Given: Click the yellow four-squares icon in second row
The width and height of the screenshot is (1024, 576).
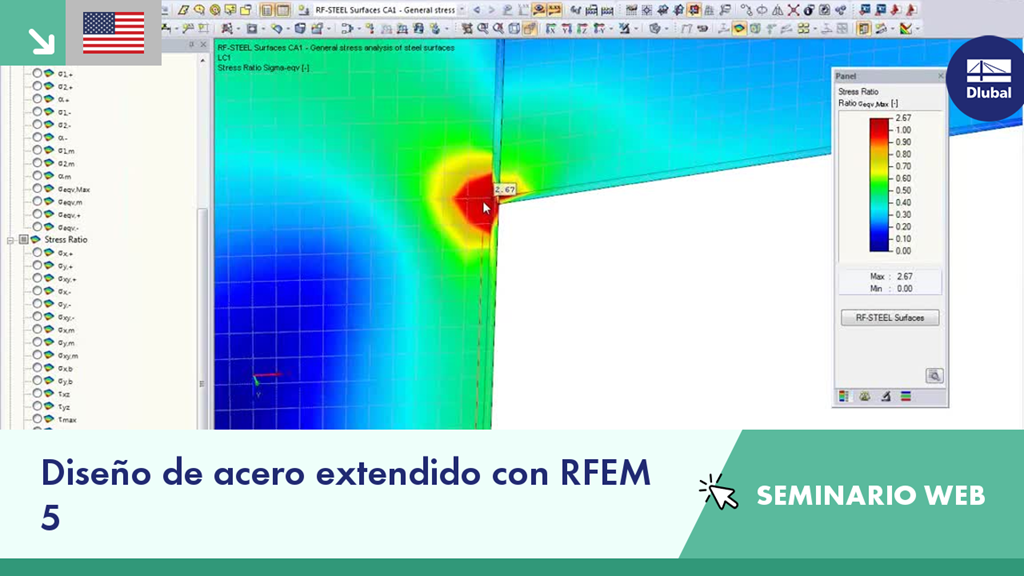Looking at the screenshot, I should [803, 28].
